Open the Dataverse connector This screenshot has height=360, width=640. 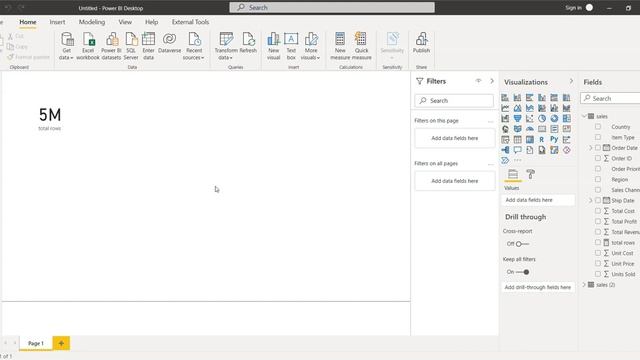coord(169,43)
